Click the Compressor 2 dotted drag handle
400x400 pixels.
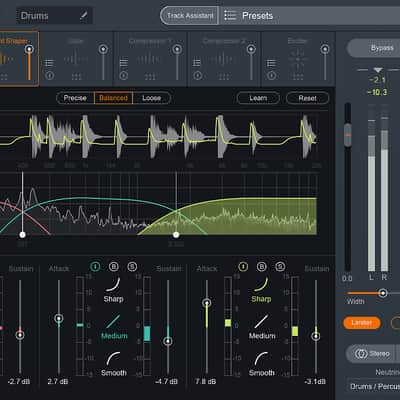click(224, 77)
